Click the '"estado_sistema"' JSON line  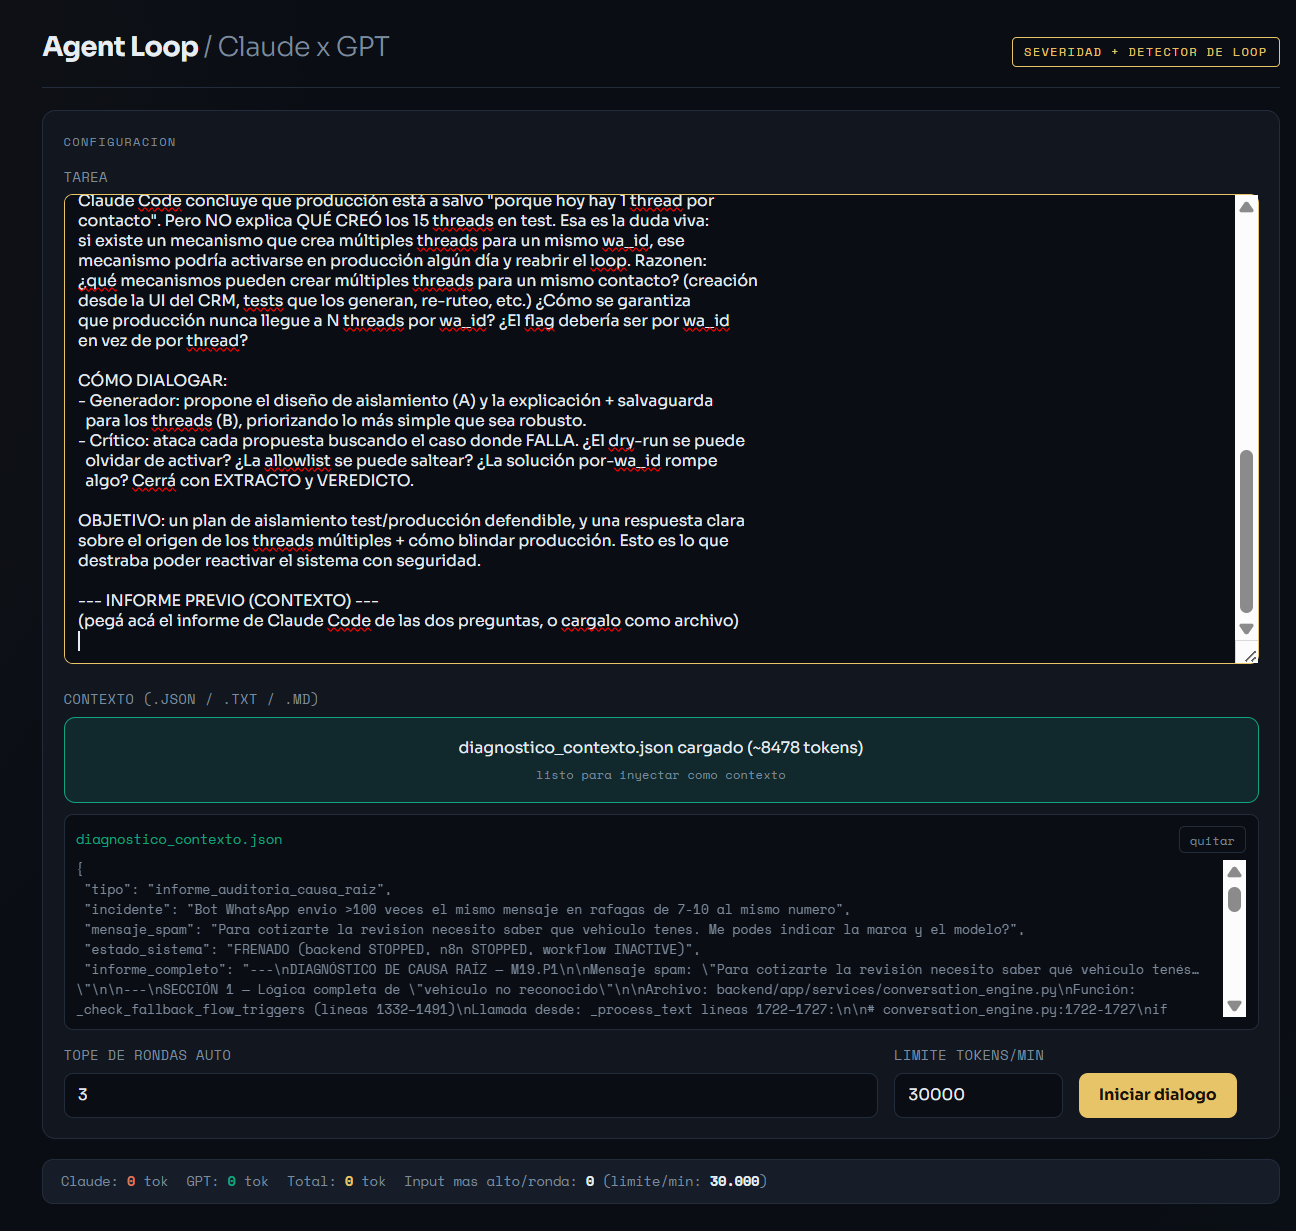[392, 949]
